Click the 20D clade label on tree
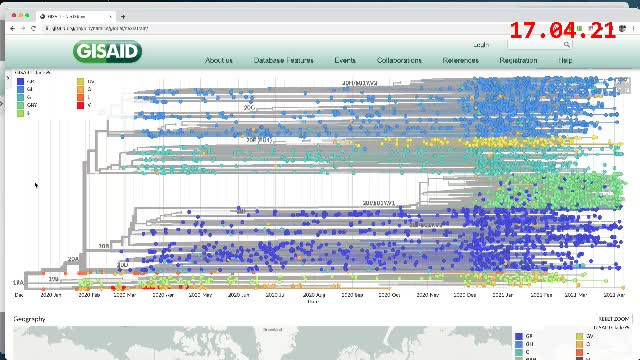Screen dimensions: 640x360 (x=122, y=265)
